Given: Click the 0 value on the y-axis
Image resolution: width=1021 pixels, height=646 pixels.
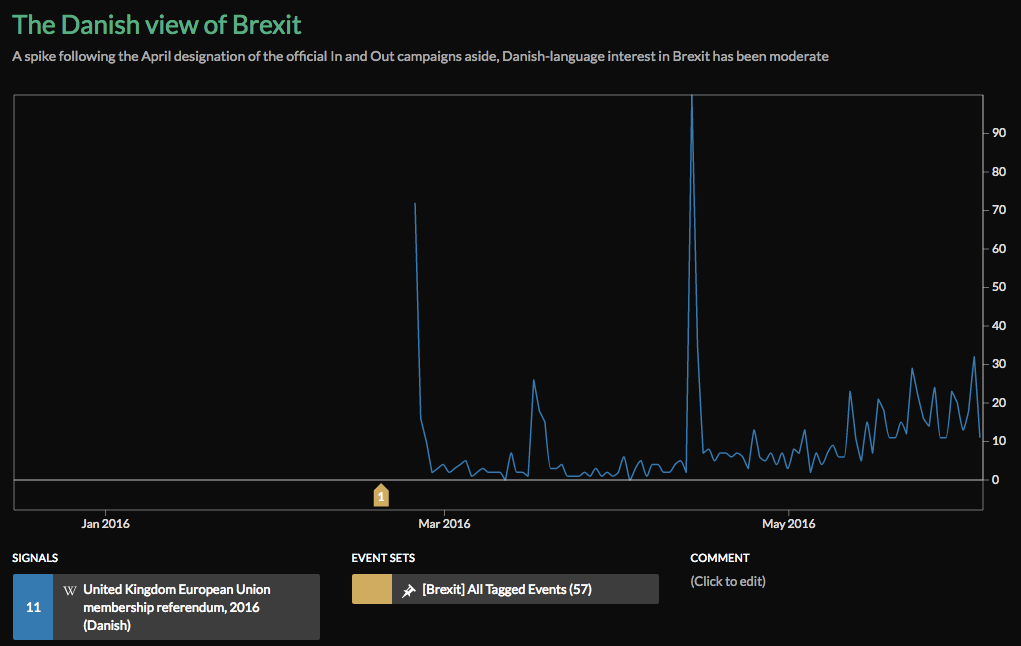Looking at the screenshot, I should click(x=995, y=480).
